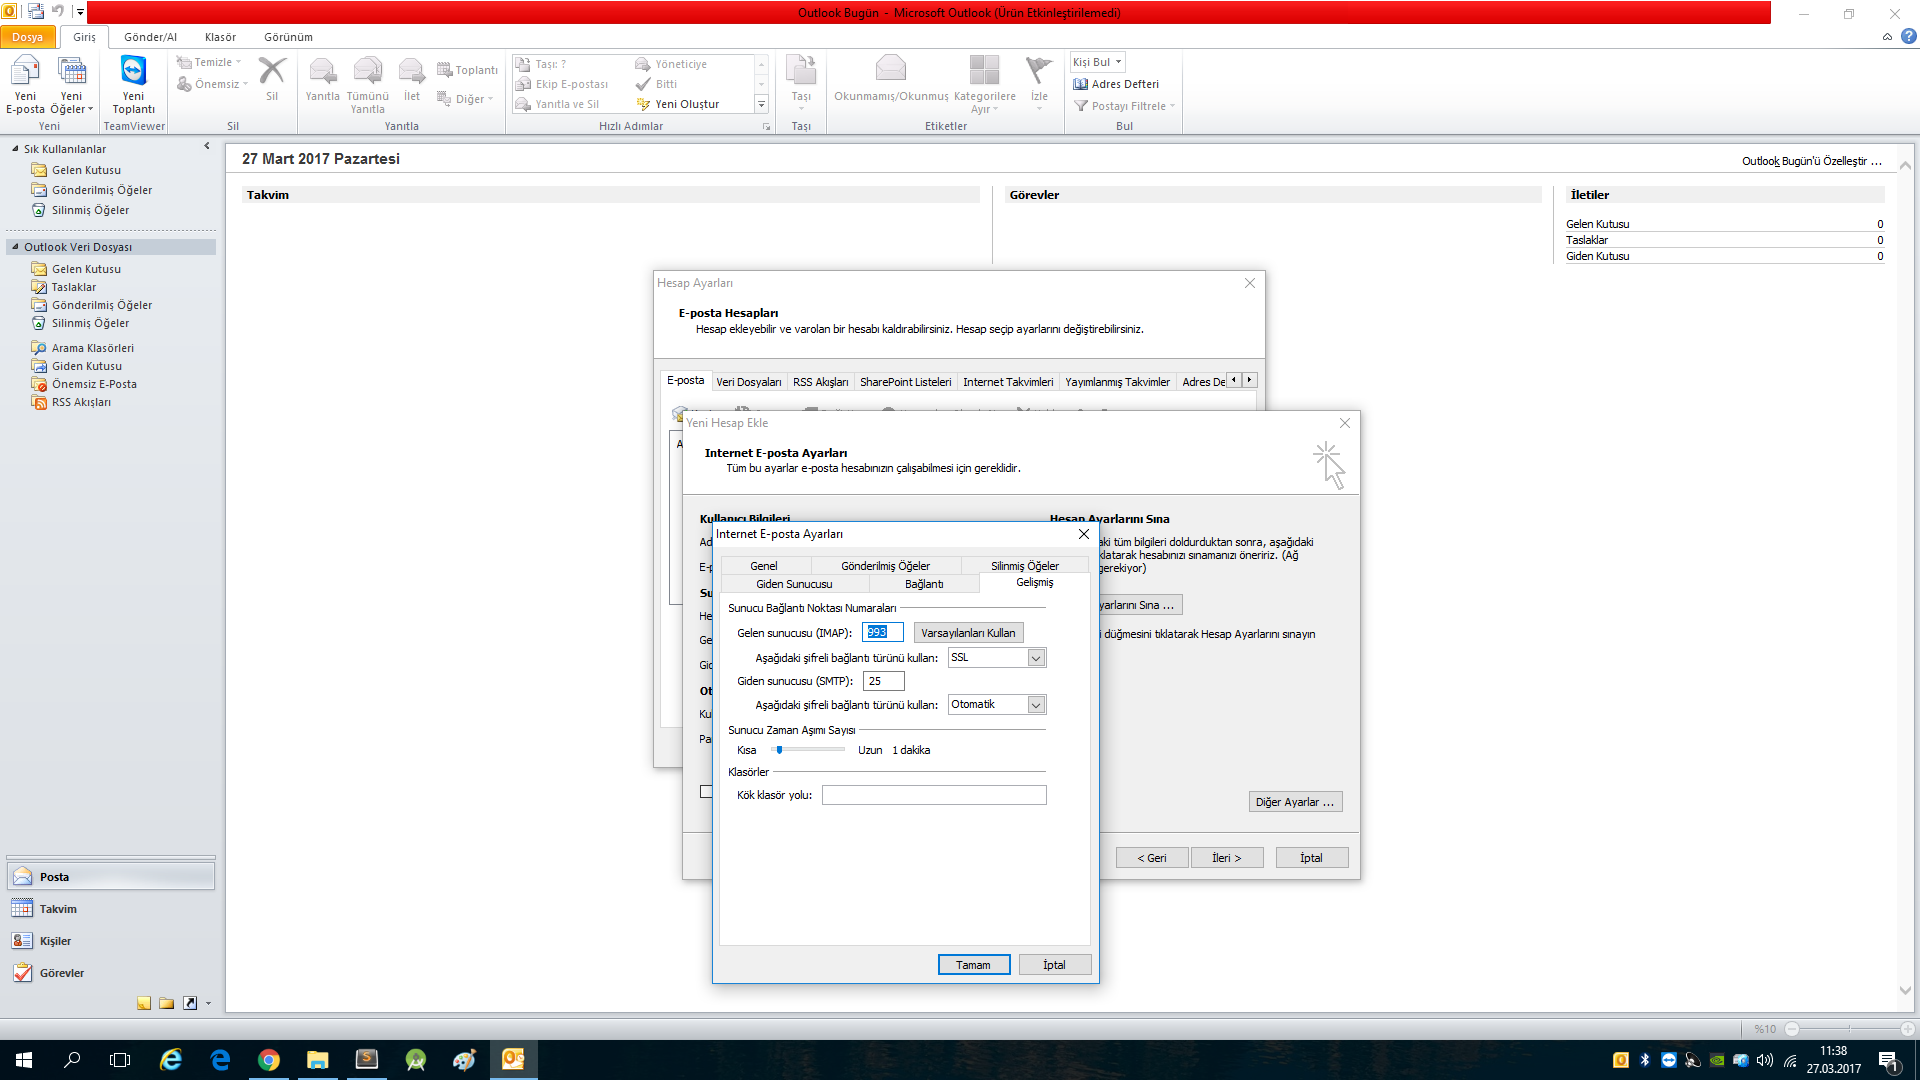Open the IMAP encryption type SSL dropdown
1920x1080 pixels.
coord(1036,658)
